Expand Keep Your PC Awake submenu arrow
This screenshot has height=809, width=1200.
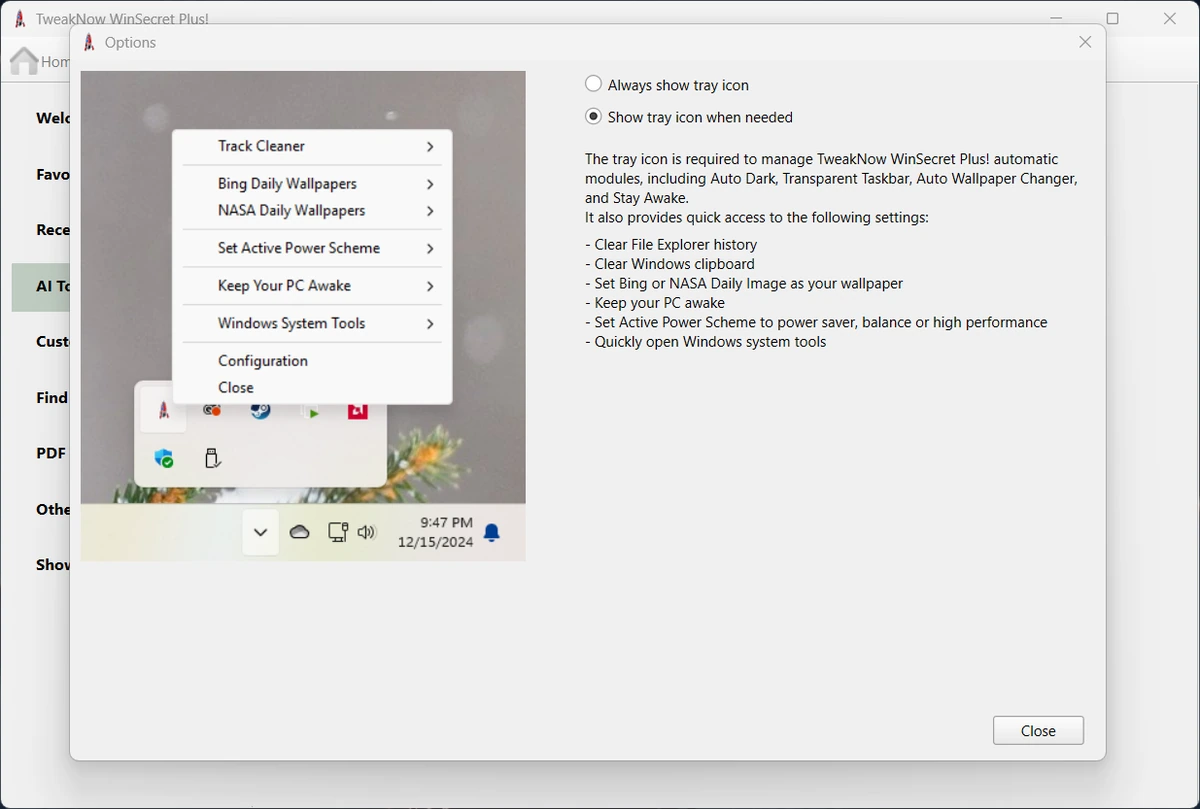tap(430, 286)
